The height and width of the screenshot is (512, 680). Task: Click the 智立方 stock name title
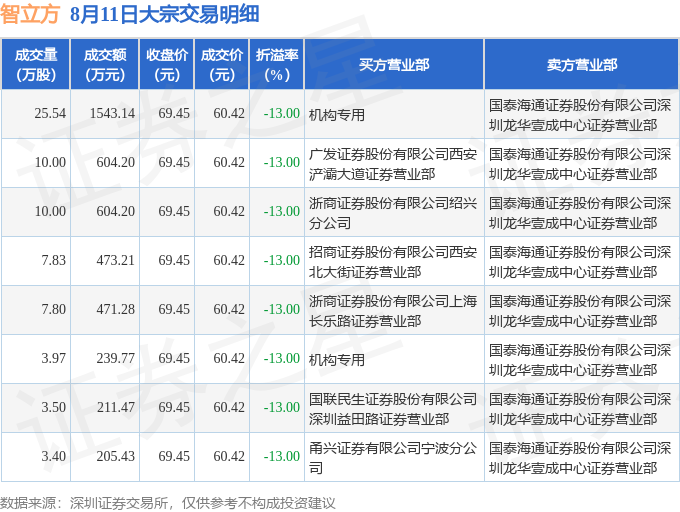coord(29,14)
